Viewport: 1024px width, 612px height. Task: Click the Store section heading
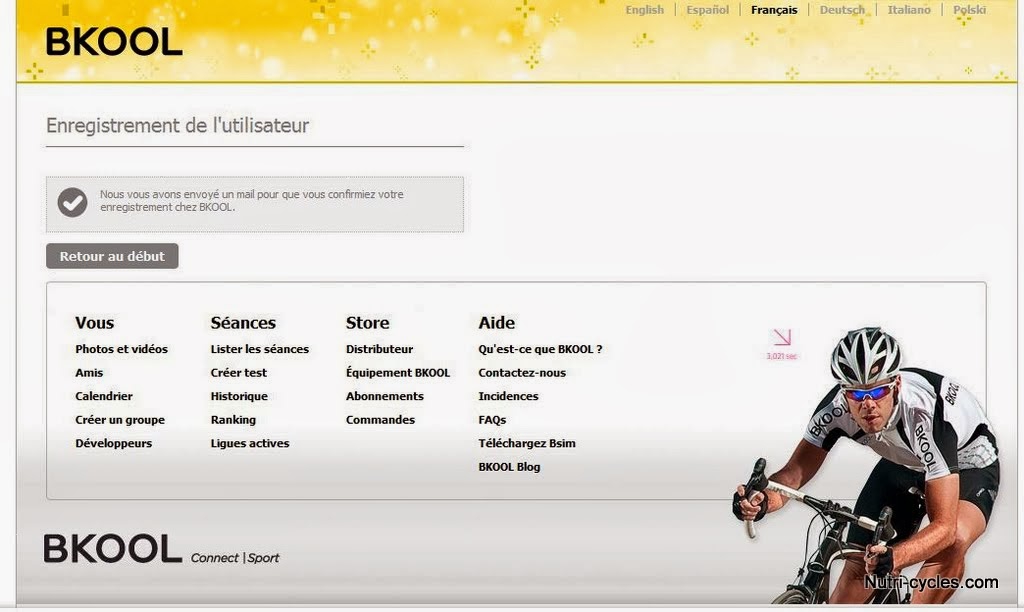(368, 323)
